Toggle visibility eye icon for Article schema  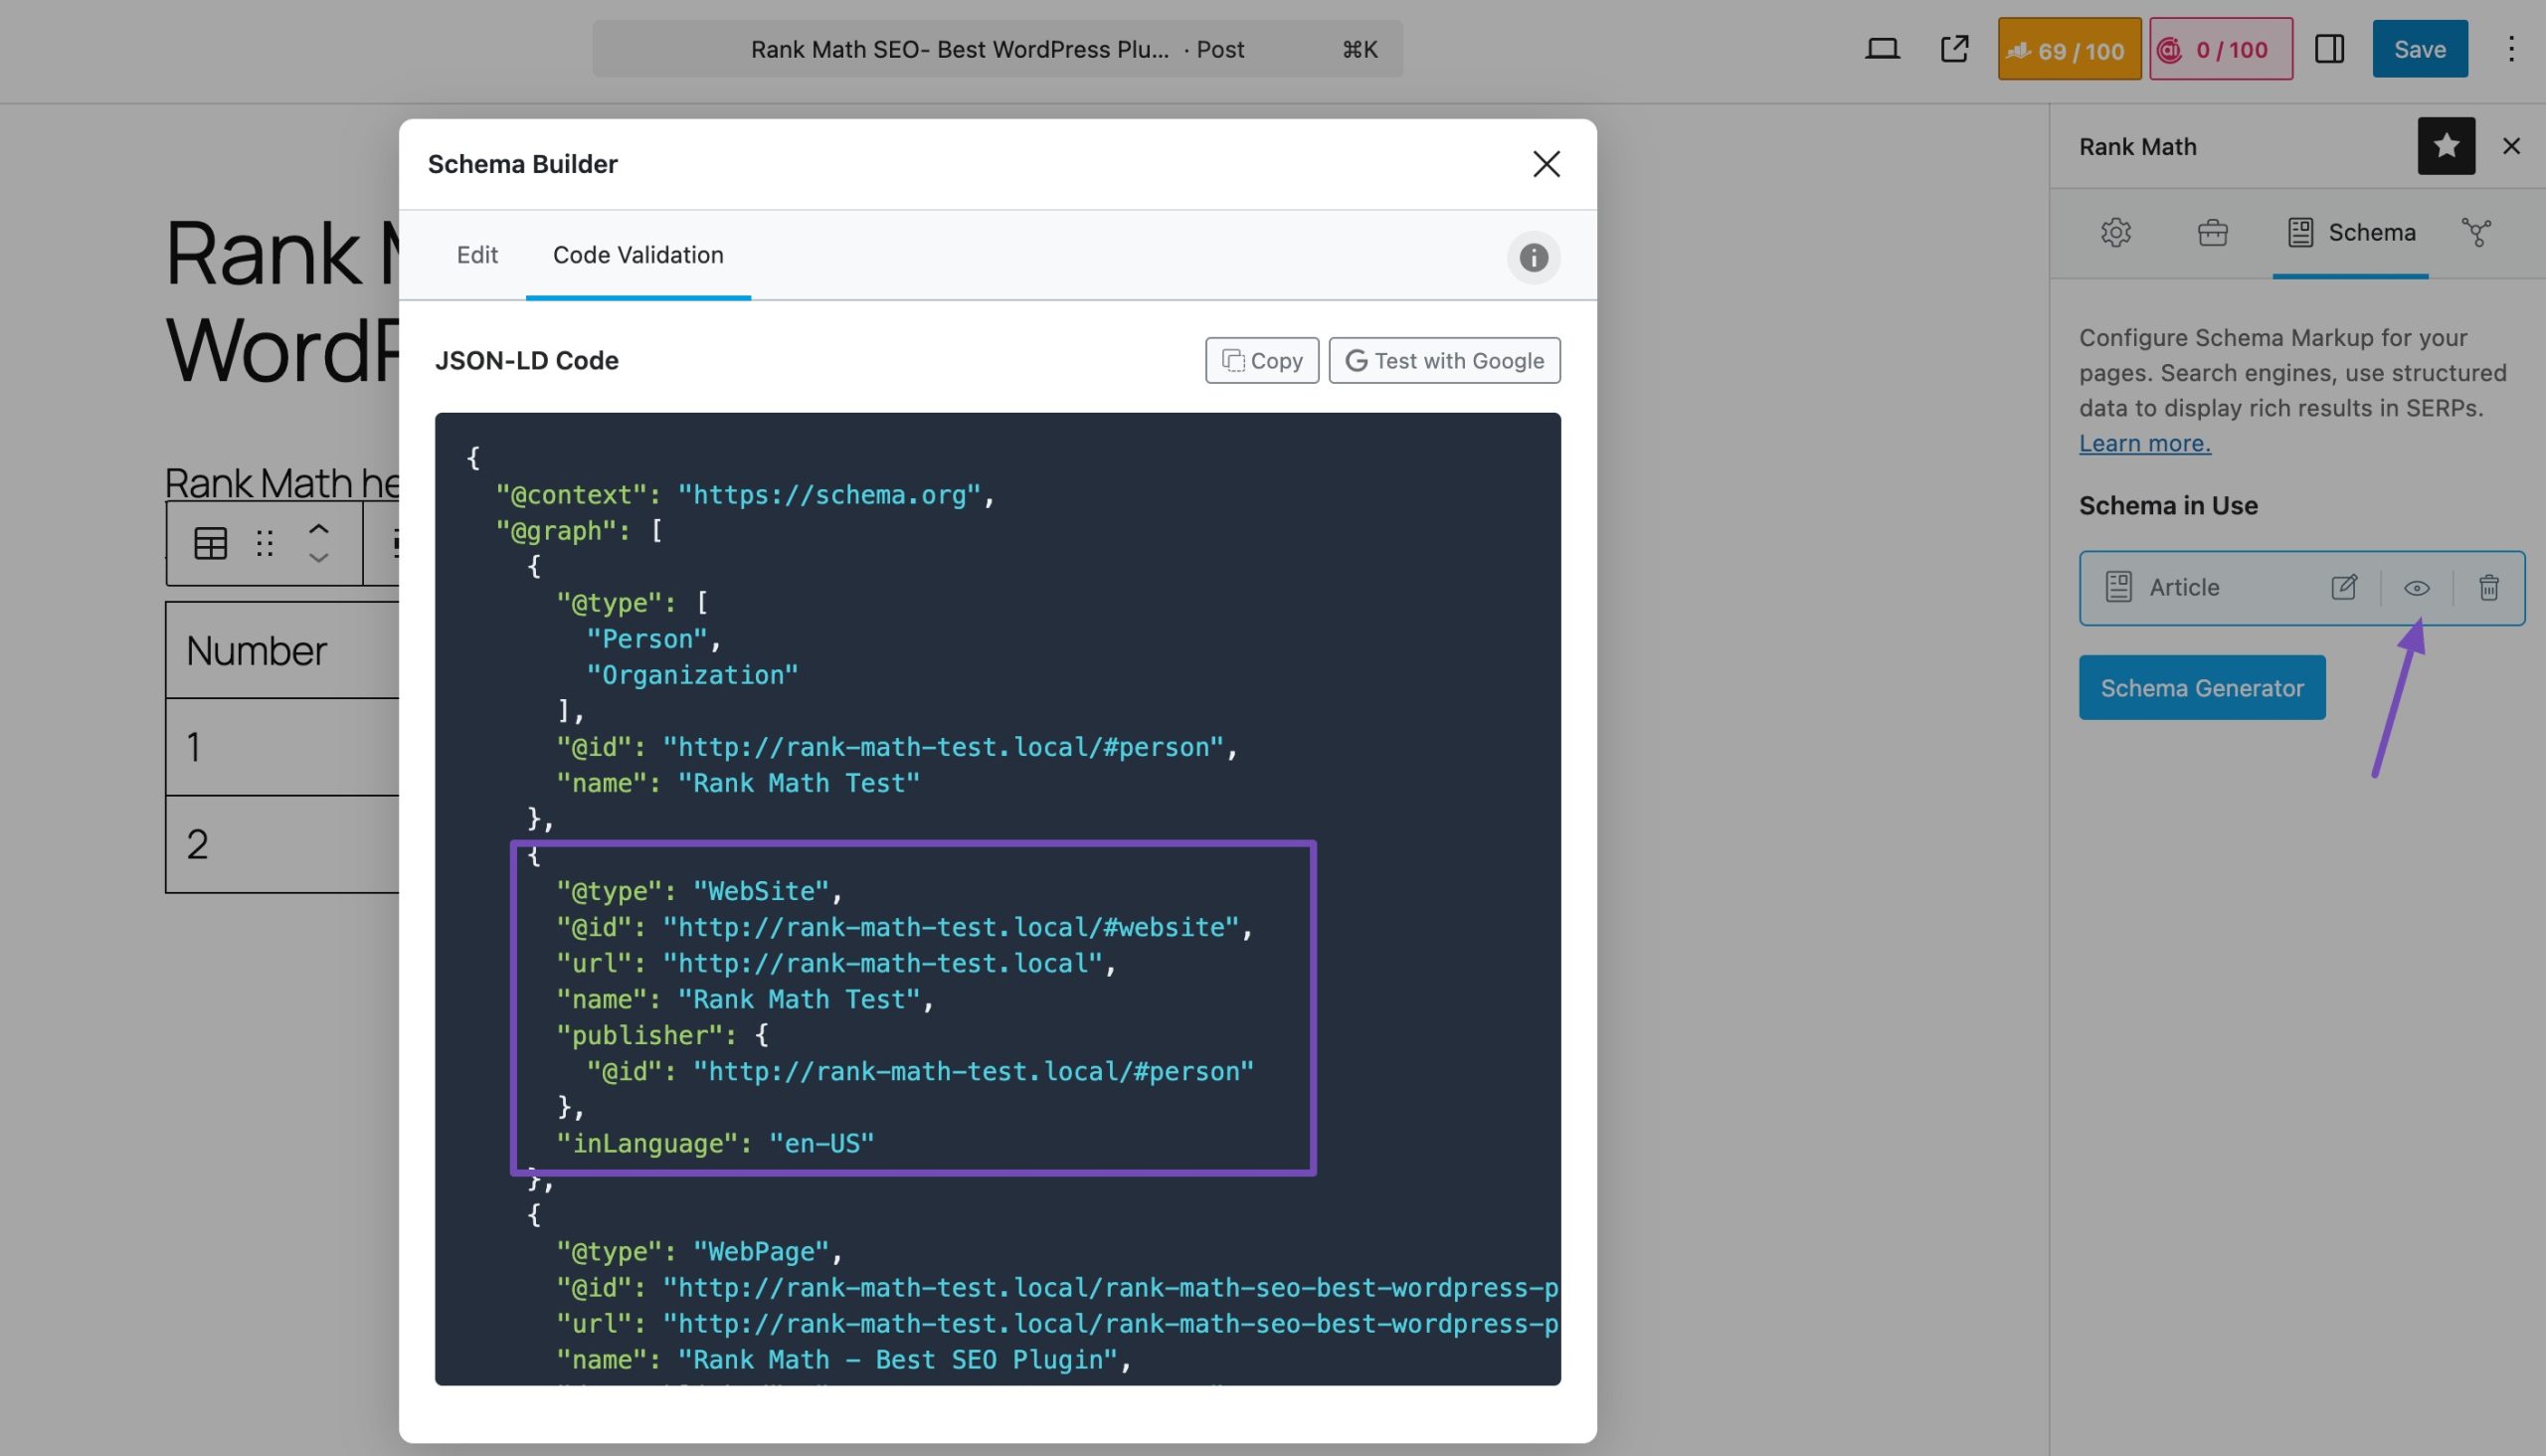2417,586
